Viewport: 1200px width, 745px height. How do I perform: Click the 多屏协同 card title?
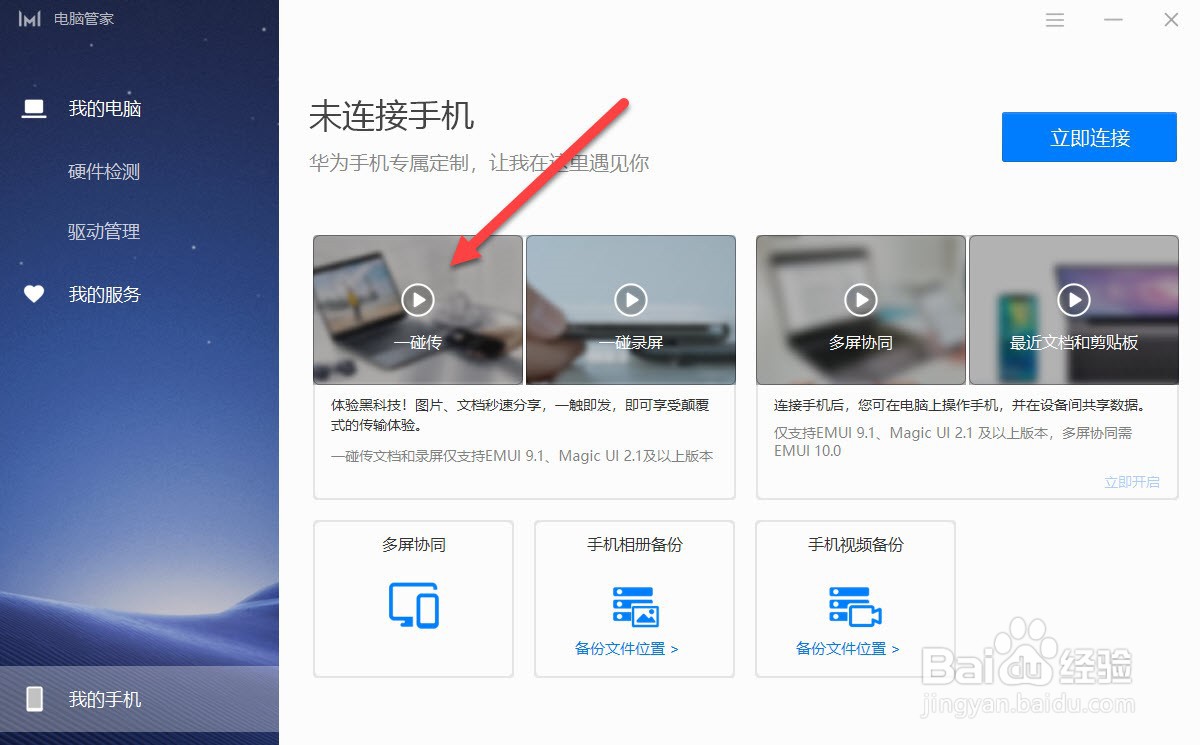(x=414, y=545)
